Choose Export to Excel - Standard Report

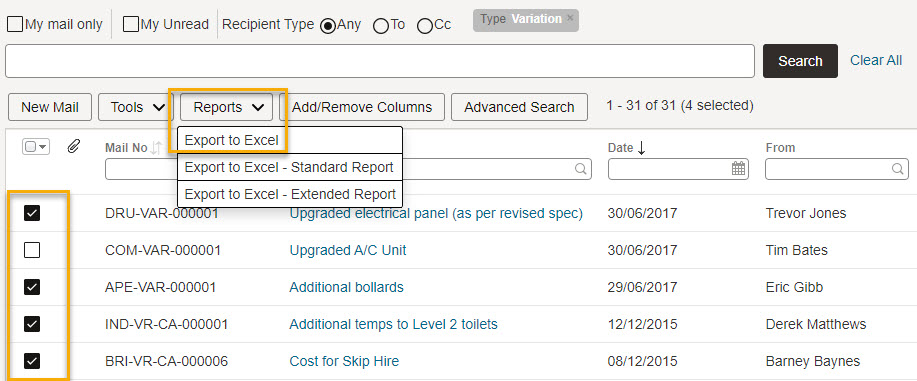[x=290, y=167]
